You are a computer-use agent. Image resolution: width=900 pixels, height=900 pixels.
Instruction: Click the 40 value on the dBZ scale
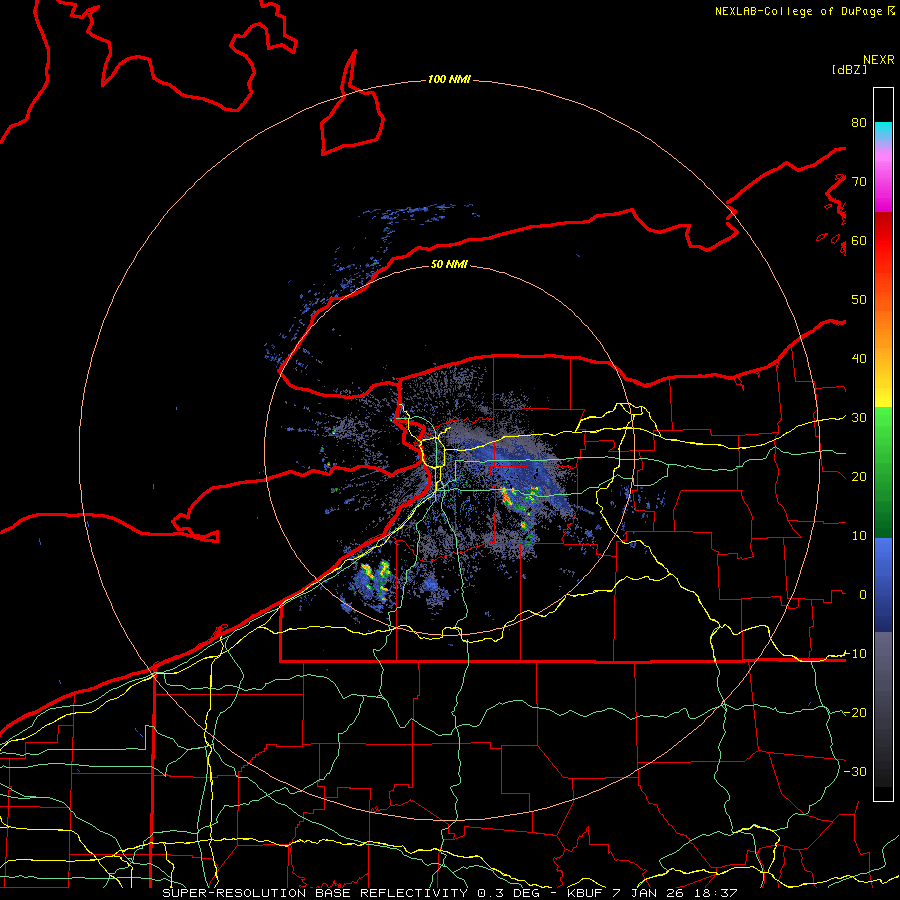pos(859,359)
